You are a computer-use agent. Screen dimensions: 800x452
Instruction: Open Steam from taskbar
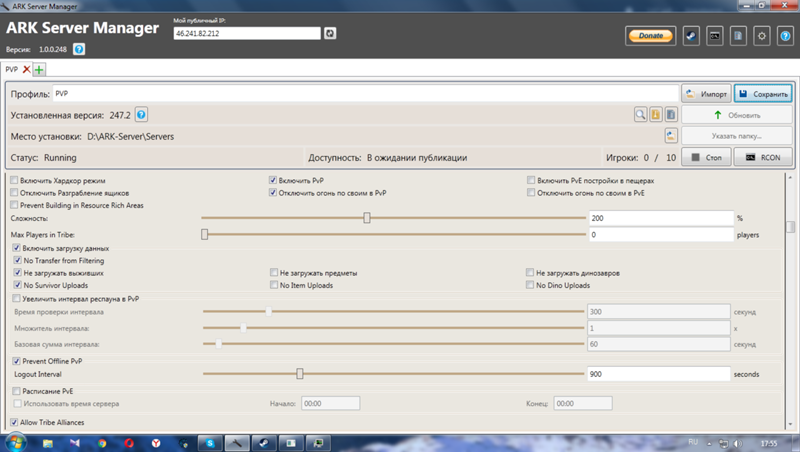[264, 443]
